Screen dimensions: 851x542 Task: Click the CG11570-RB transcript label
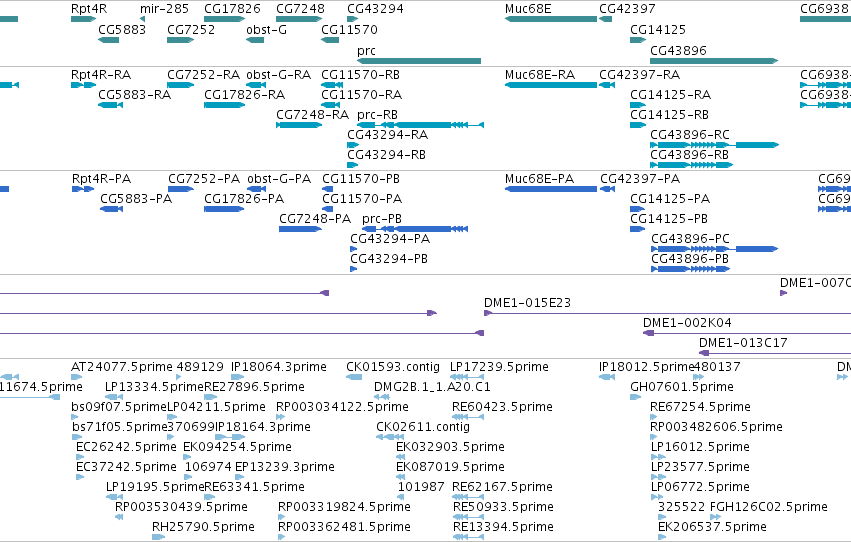tap(360, 75)
